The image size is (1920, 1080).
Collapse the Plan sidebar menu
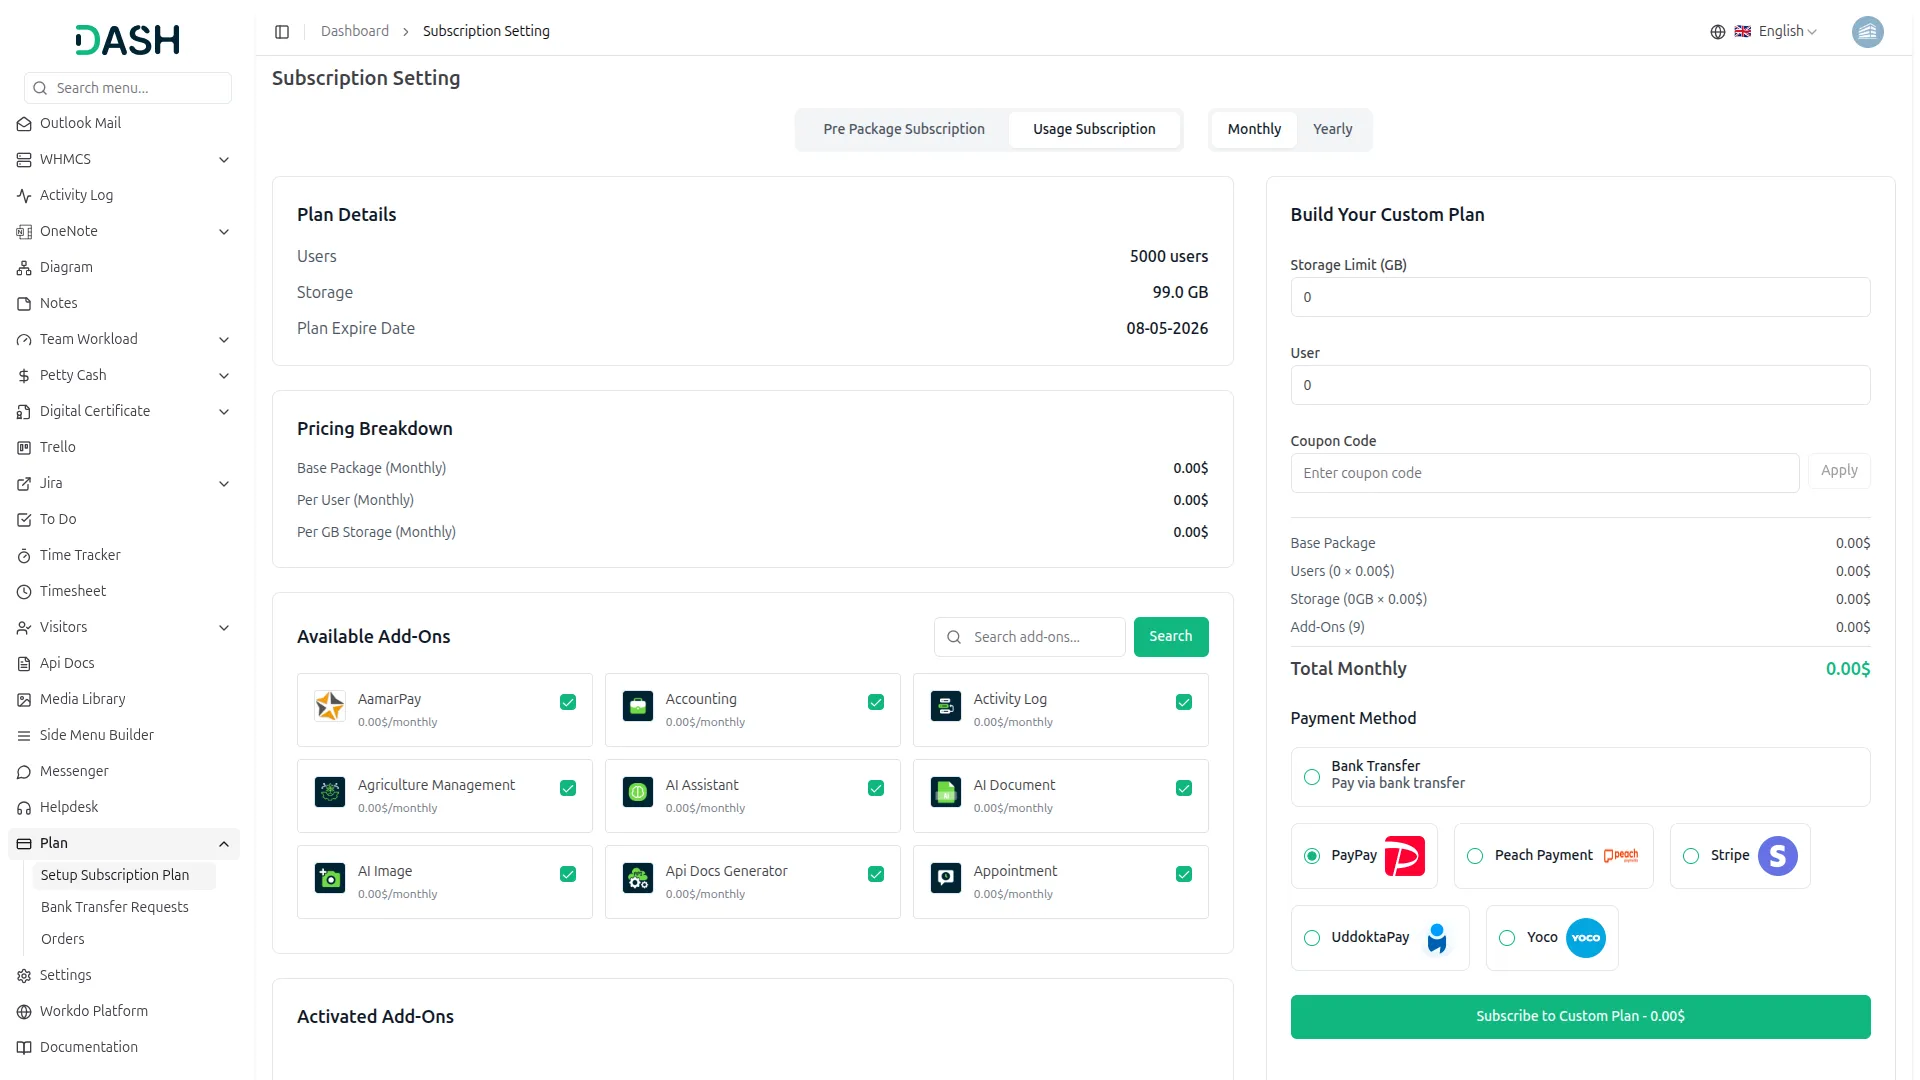coord(124,844)
